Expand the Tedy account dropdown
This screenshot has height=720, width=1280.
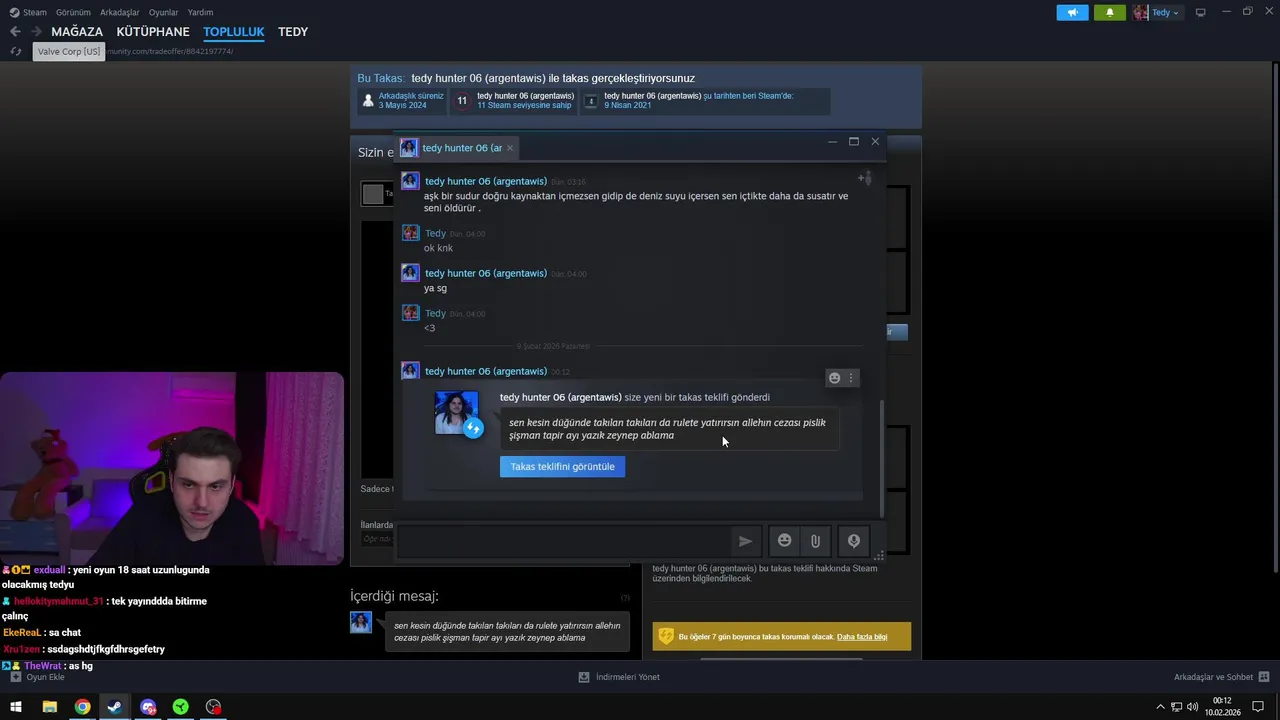[1156, 13]
